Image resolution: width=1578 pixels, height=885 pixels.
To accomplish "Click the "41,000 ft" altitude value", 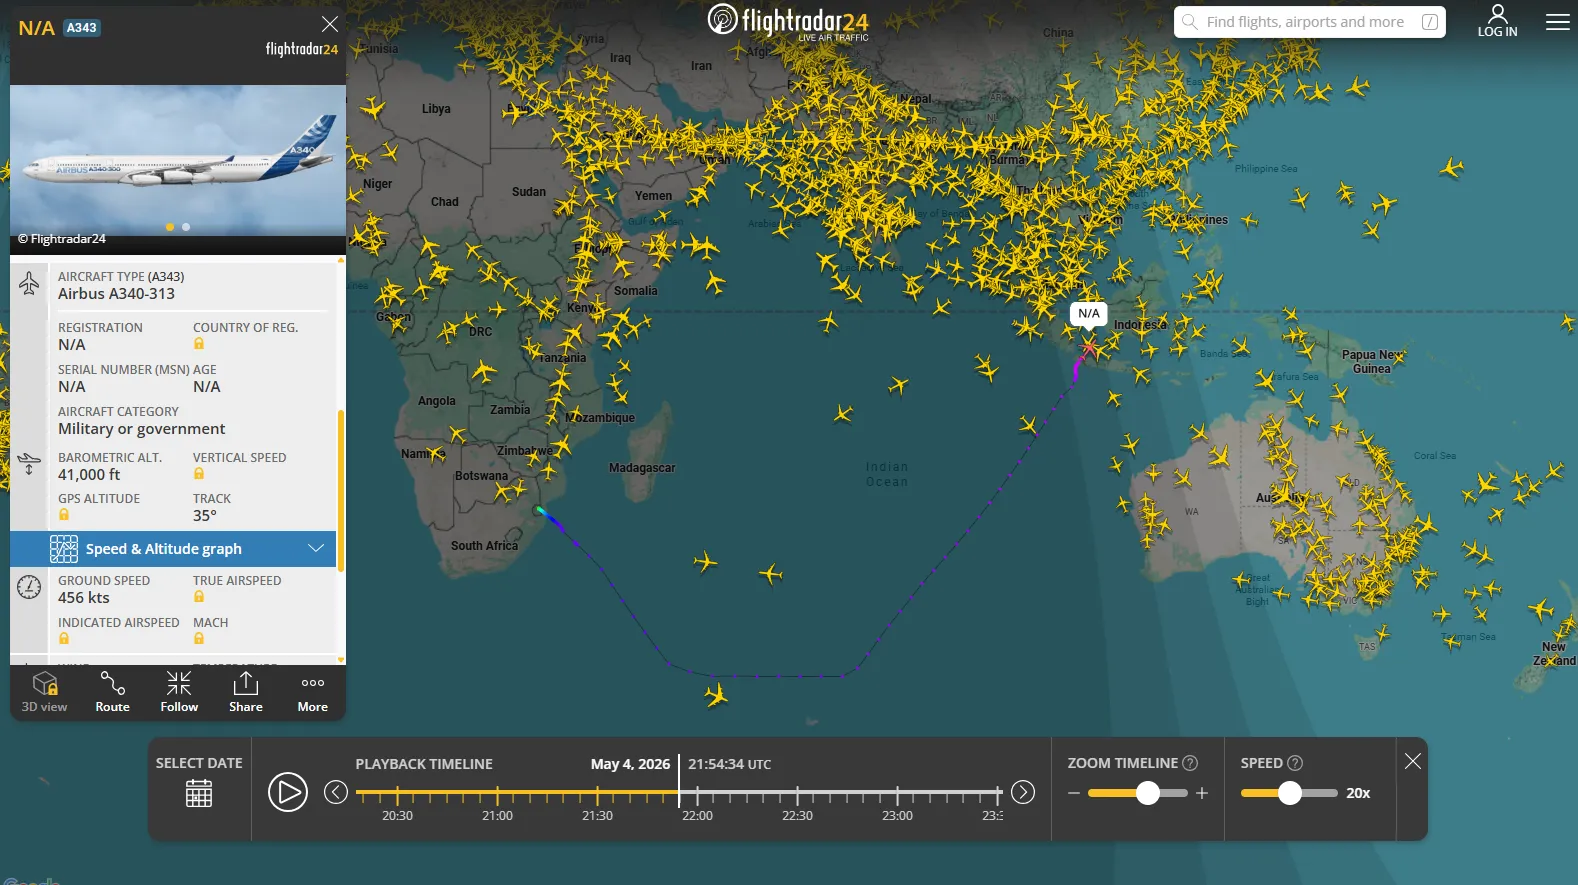I will [x=89, y=475].
